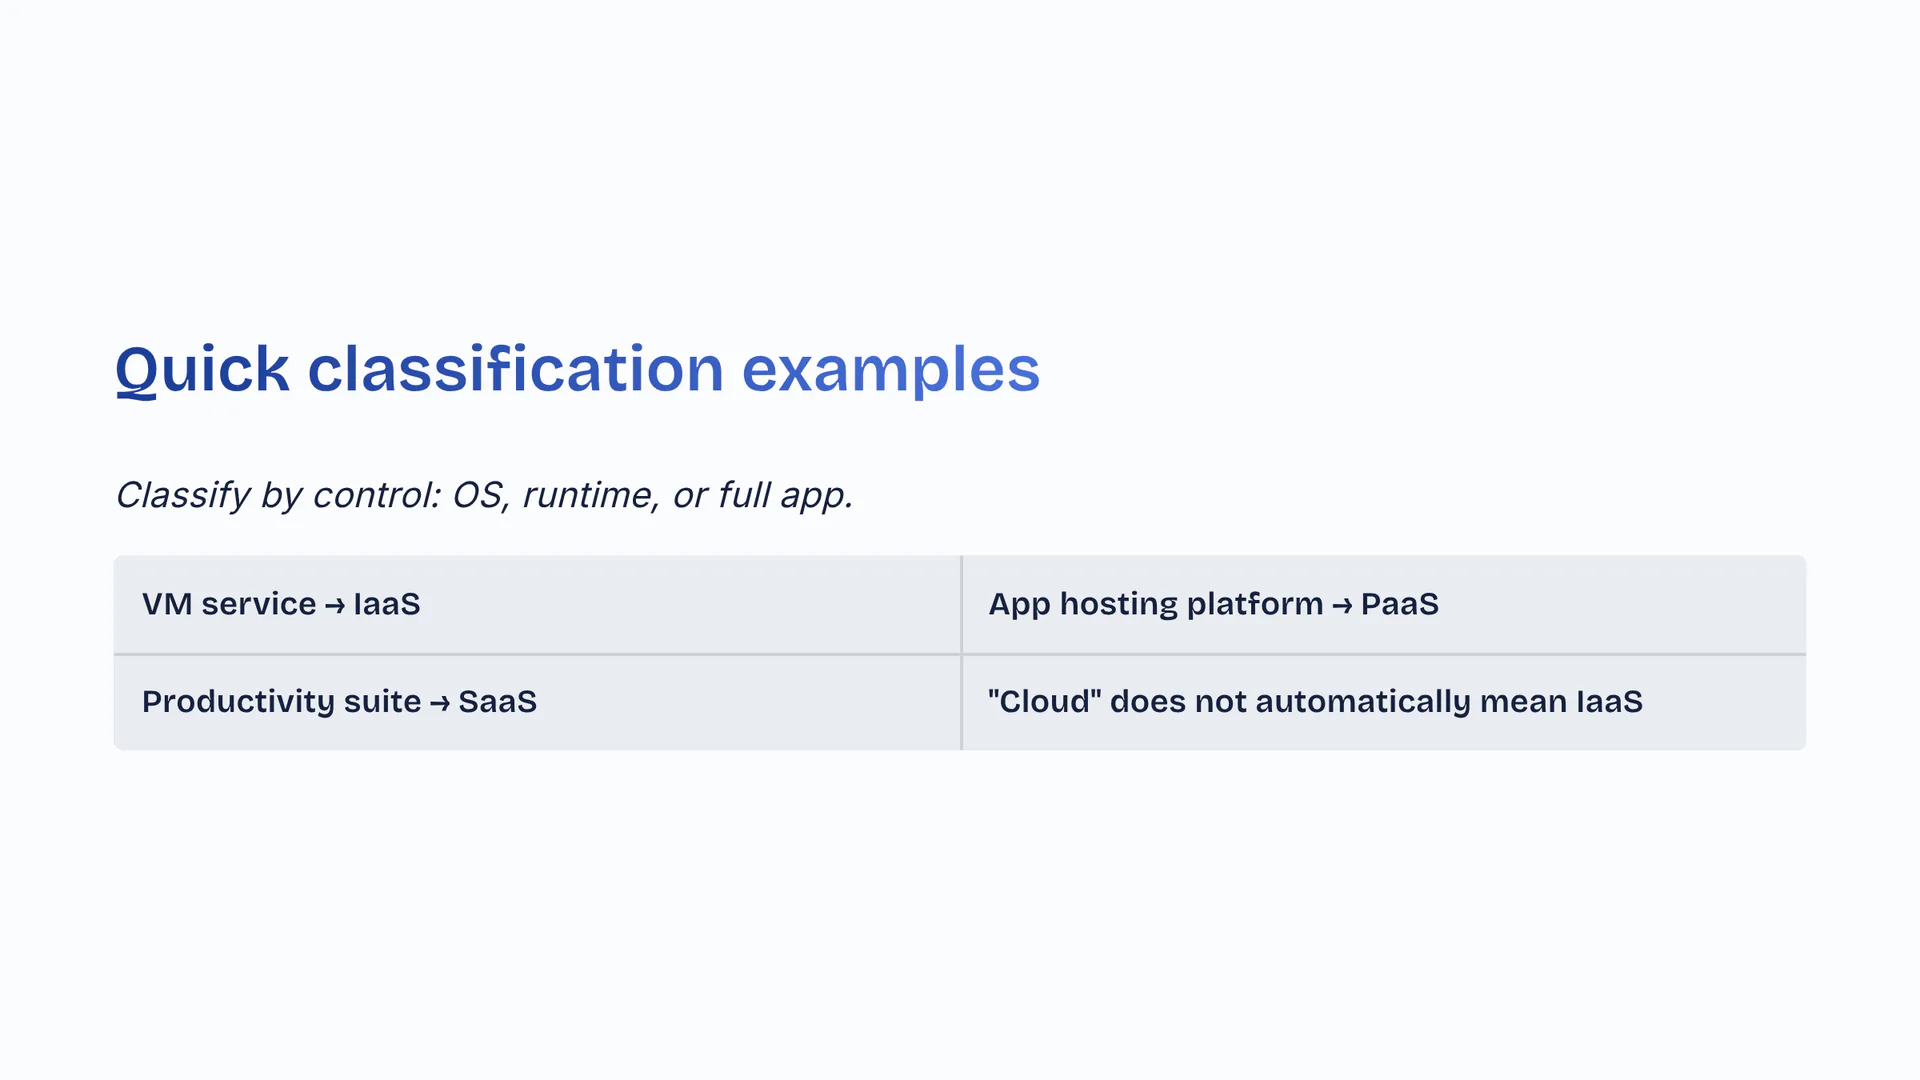Image resolution: width=1920 pixels, height=1080 pixels.
Task: Click the arrow after Productivity suite
Action: click(440, 704)
